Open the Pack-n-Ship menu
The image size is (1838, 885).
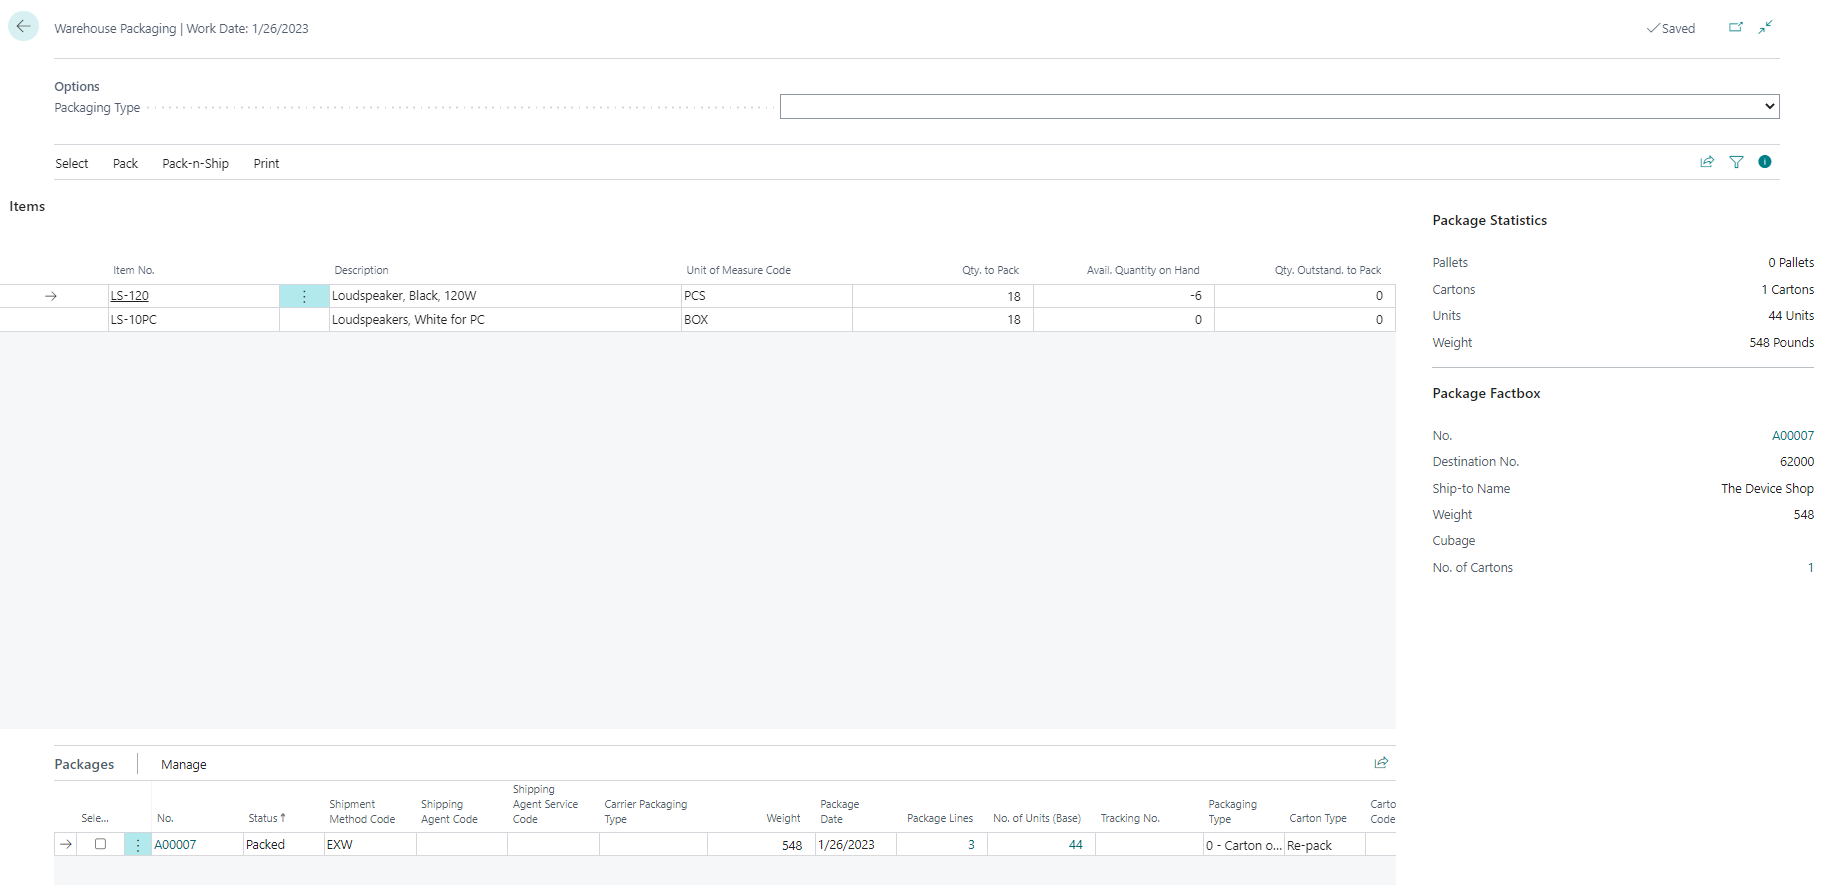195,164
